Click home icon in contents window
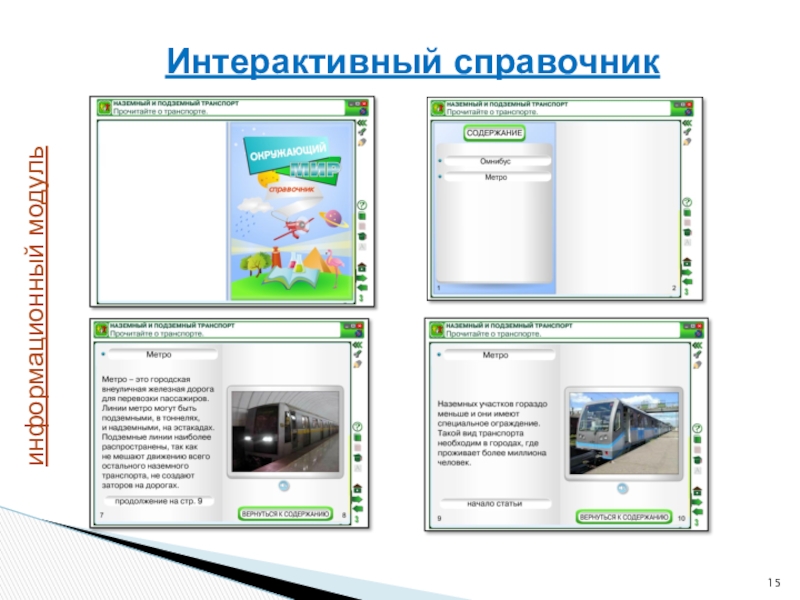This screenshot has width=800, height=600. (x=687, y=262)
